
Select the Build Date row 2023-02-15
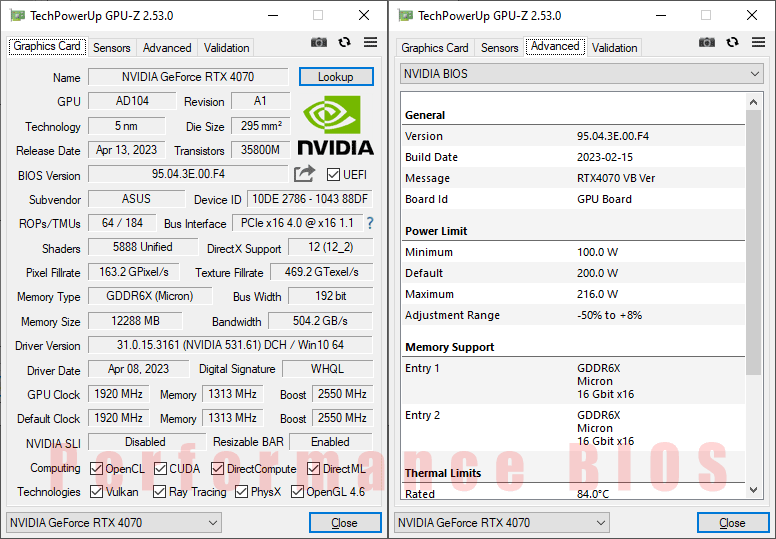pyautogui.click(x=573, y=157)
